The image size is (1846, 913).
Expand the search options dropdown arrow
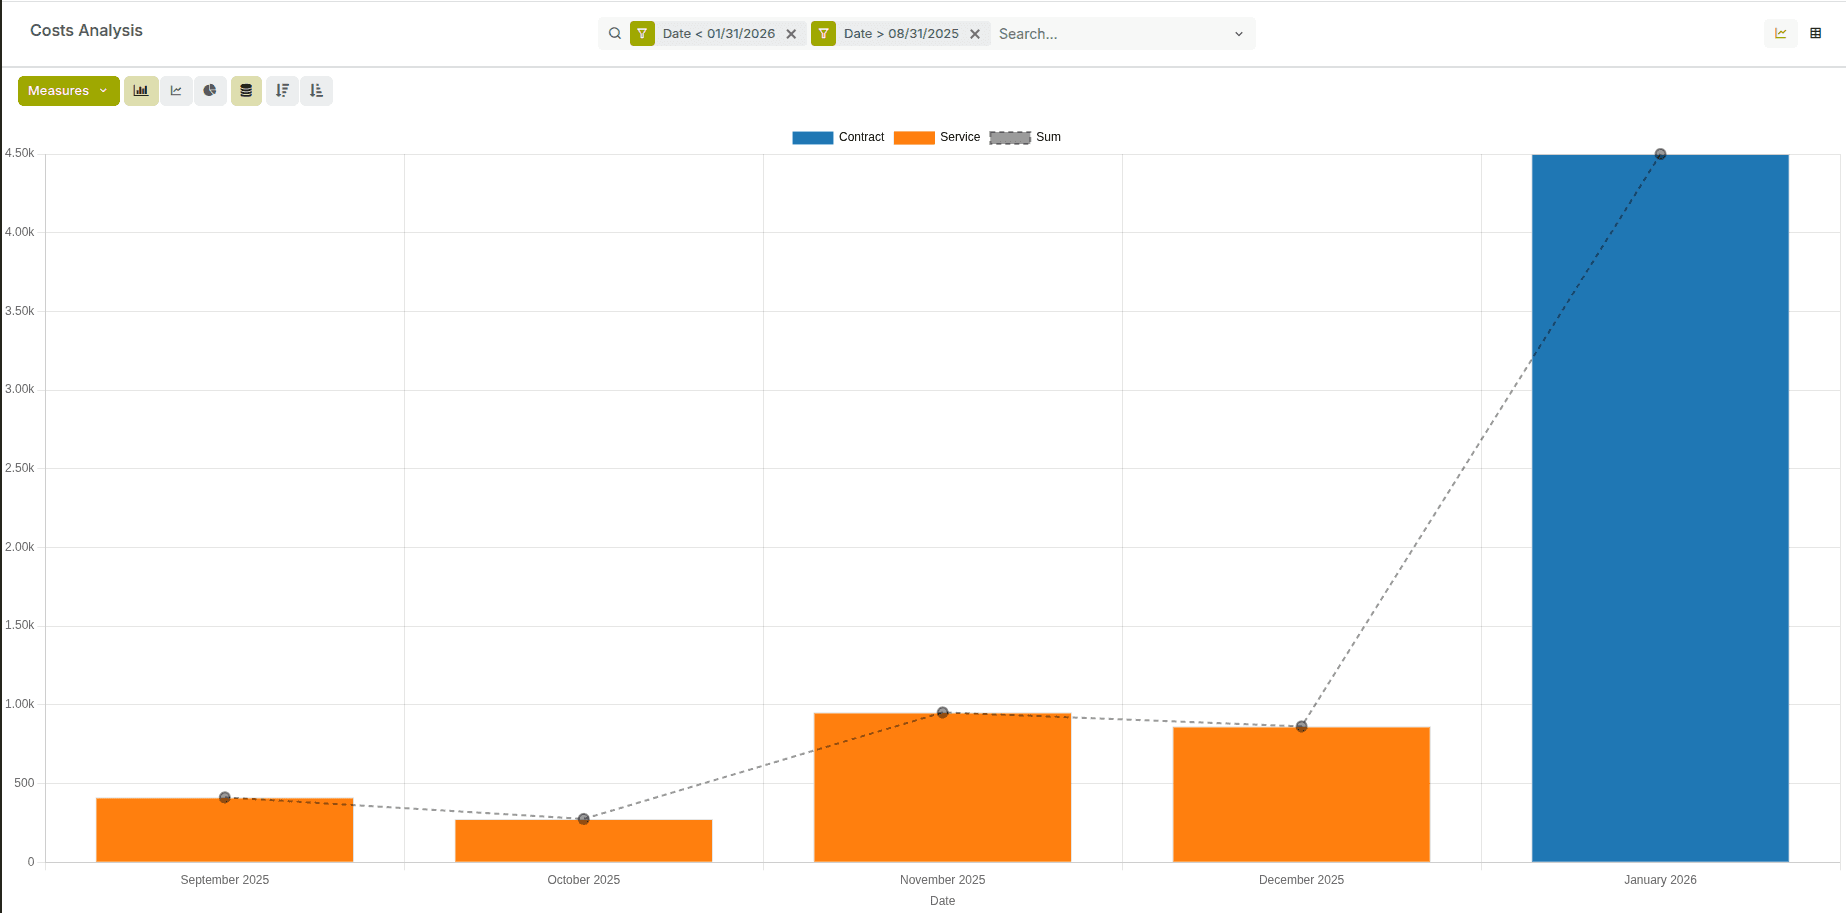[x=1238, y=34]
